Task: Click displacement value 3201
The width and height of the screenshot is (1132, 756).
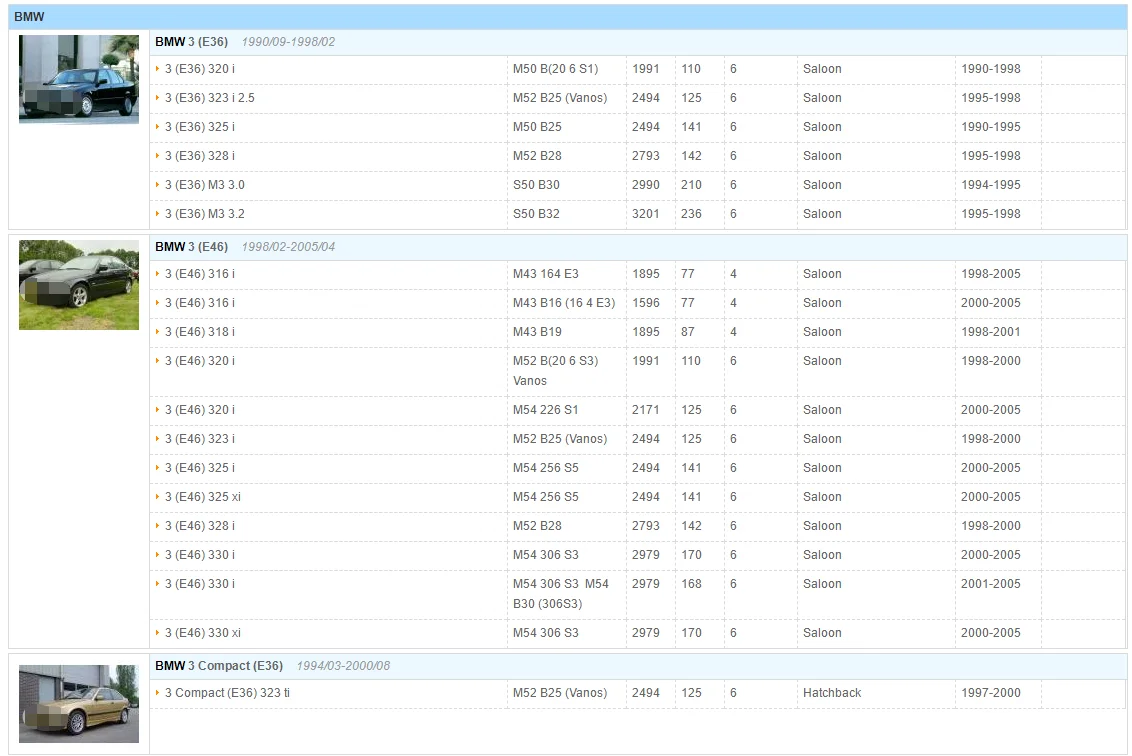Action: coord(645,214)
